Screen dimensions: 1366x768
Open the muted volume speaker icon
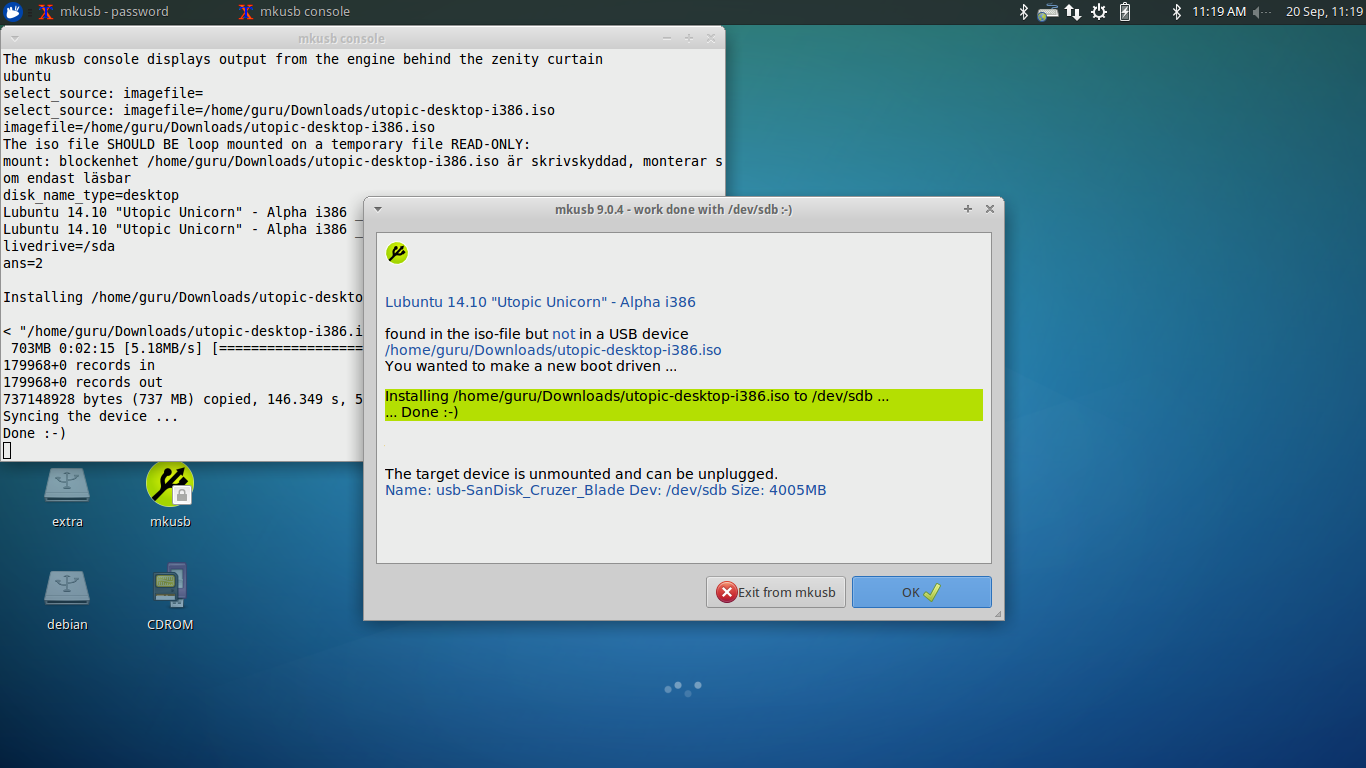point(1261,12)
